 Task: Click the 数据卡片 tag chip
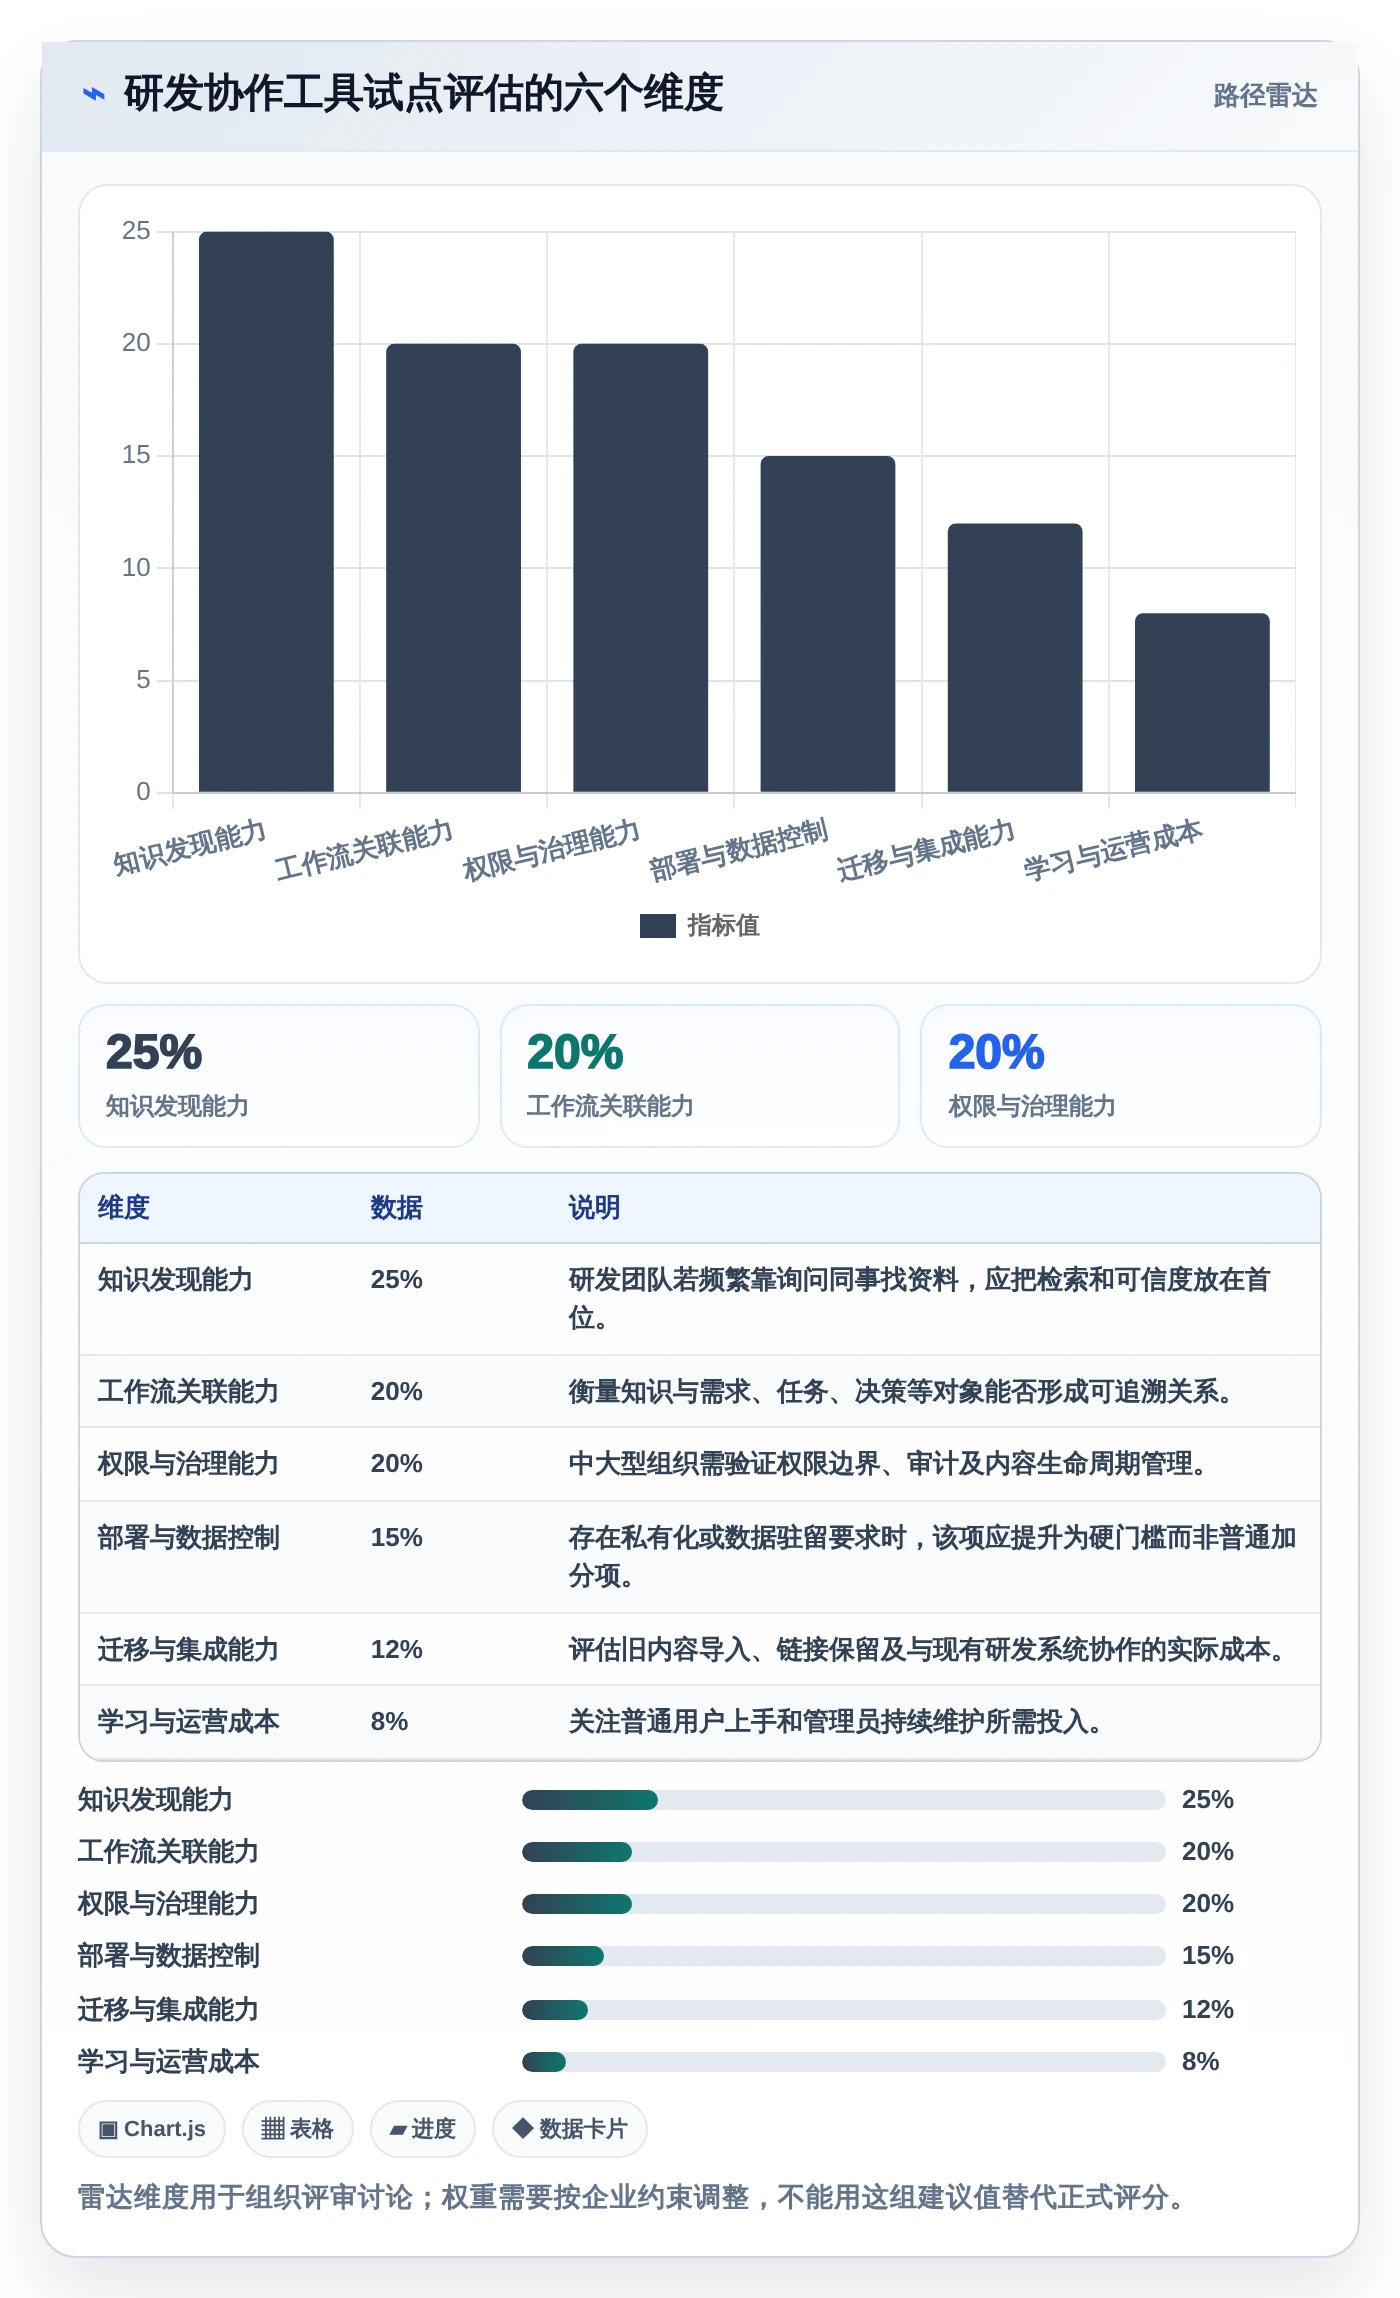tap(570, 2129)
